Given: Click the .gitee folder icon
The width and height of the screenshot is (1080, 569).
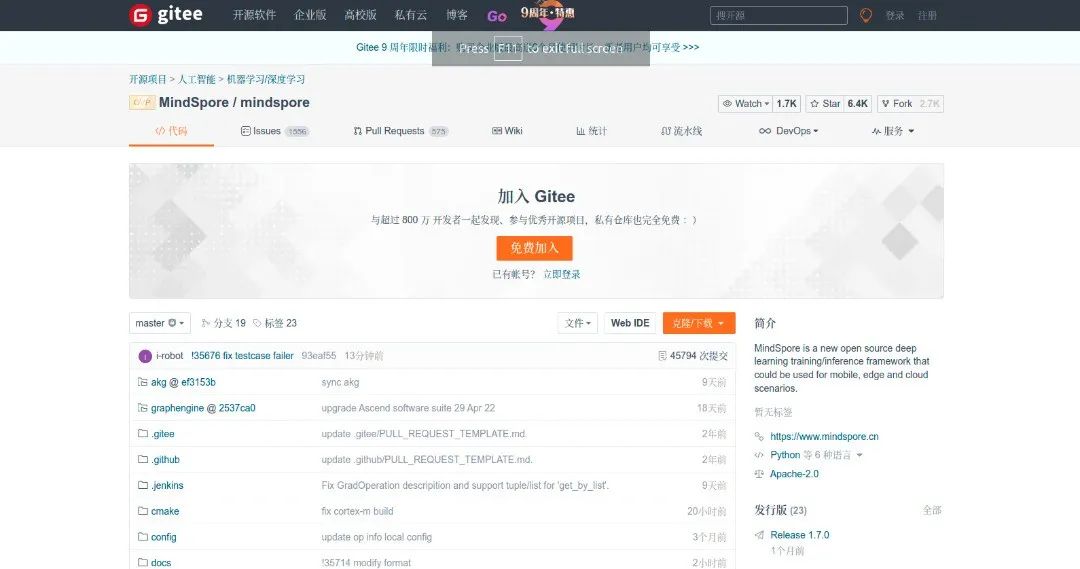Looking at the screenshot, I should [142, 434].
